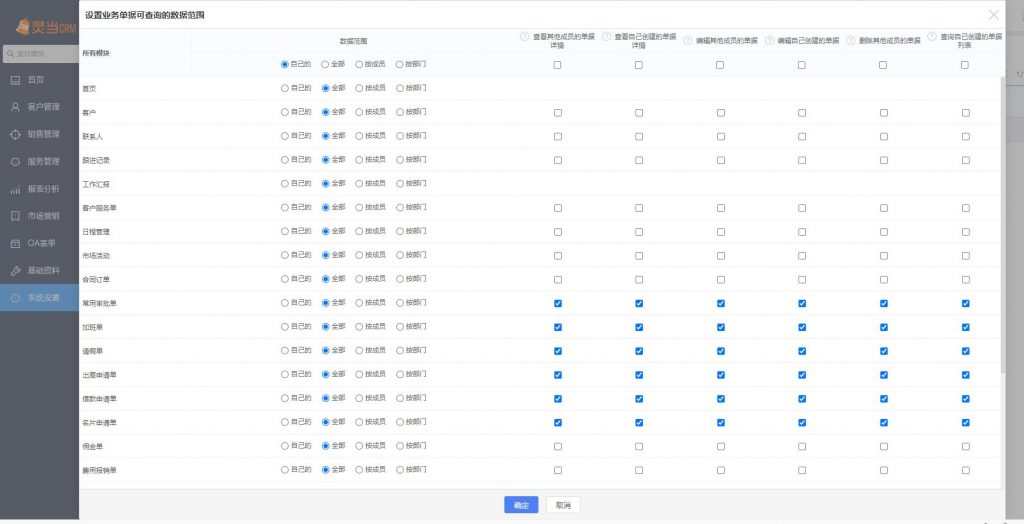This screenshot has width=1024, height=524.
Task: Select 自己的 for 首页 row
Action: click(x=284, y=88)
